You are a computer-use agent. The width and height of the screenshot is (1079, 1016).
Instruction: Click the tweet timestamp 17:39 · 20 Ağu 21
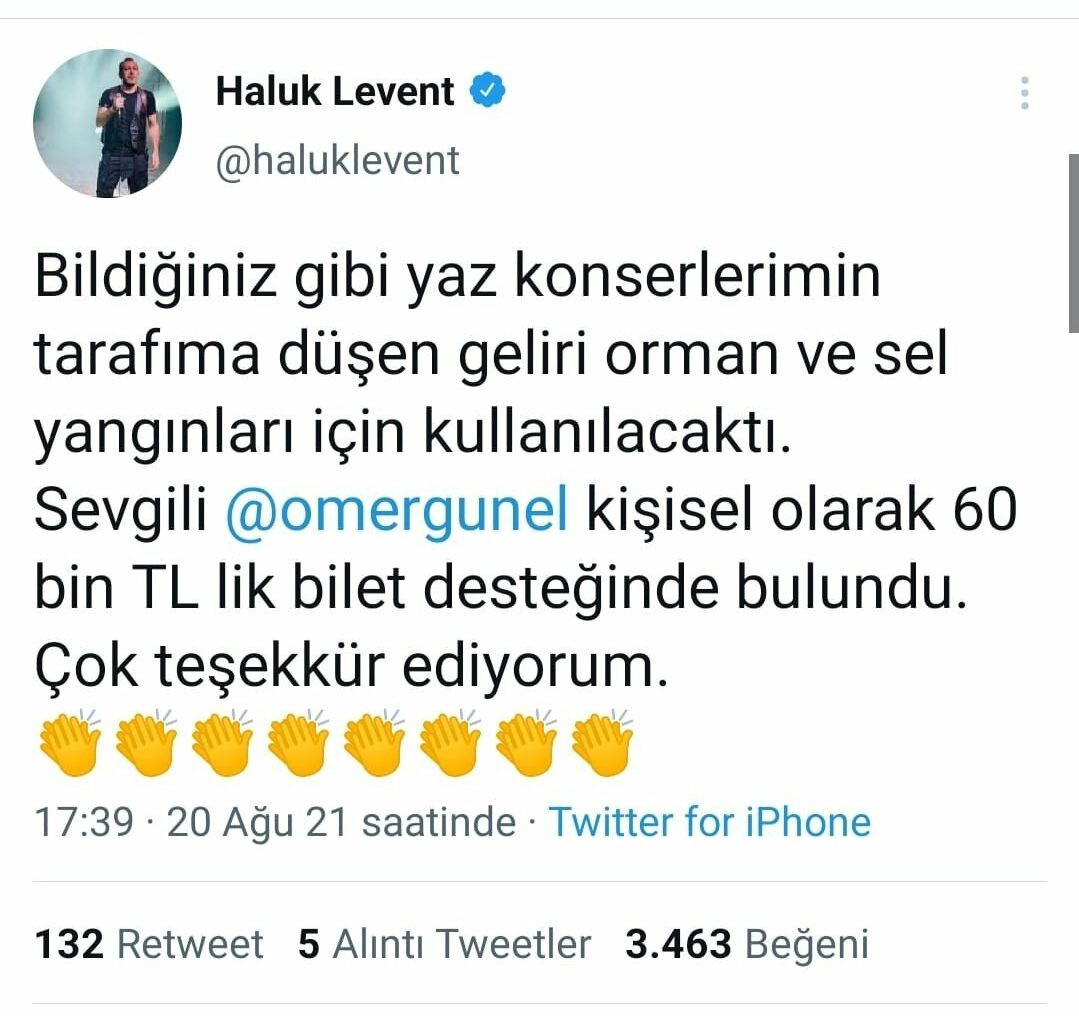[x=191, y=822]
